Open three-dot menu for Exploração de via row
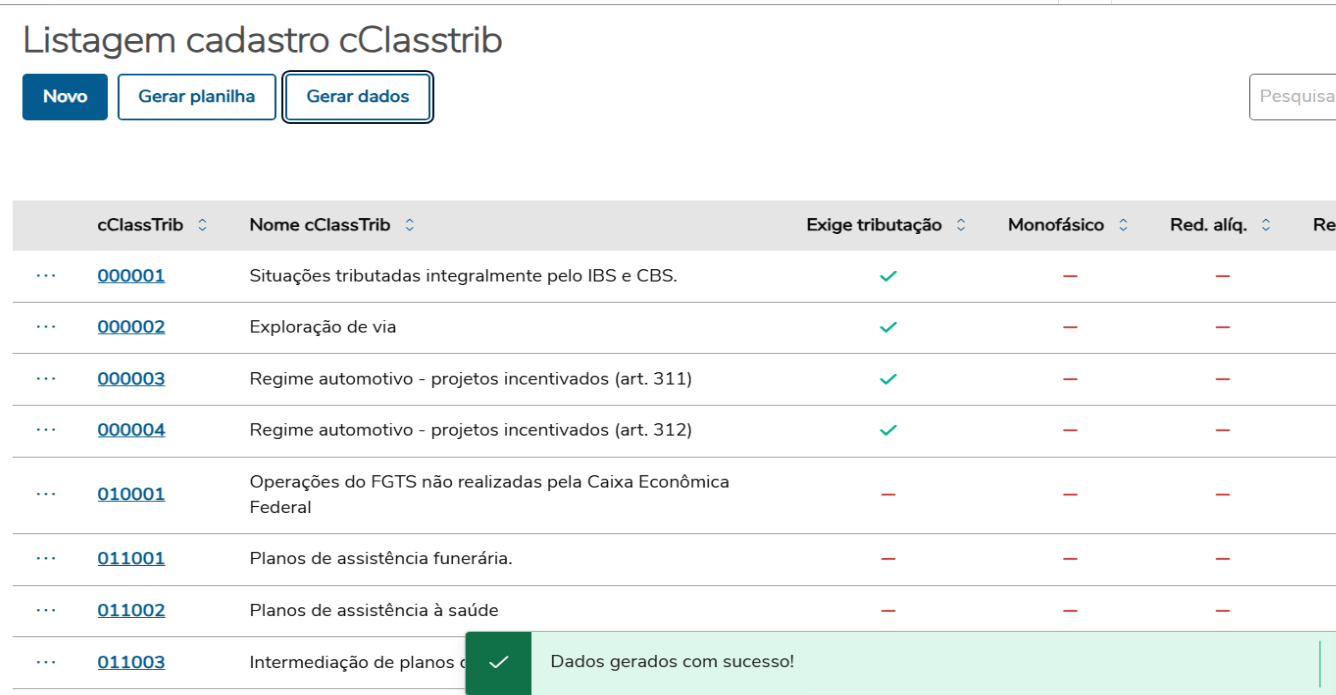 tap(46, 327)
